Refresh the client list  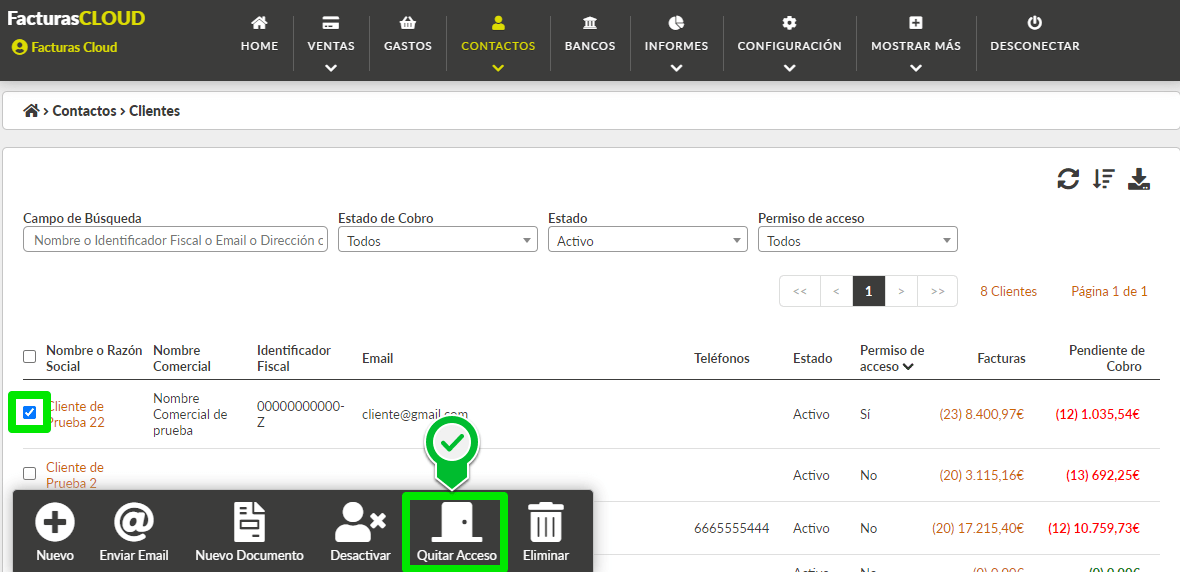point(1068,179)
